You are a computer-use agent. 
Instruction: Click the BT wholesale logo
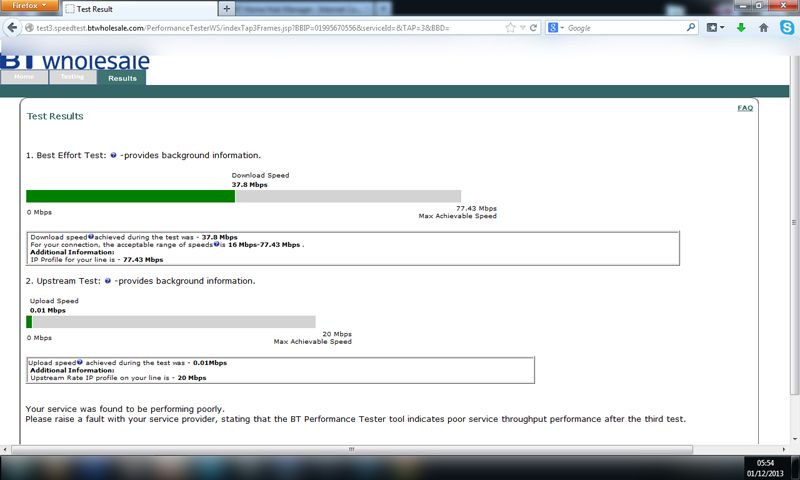click(x=75, y=61)
